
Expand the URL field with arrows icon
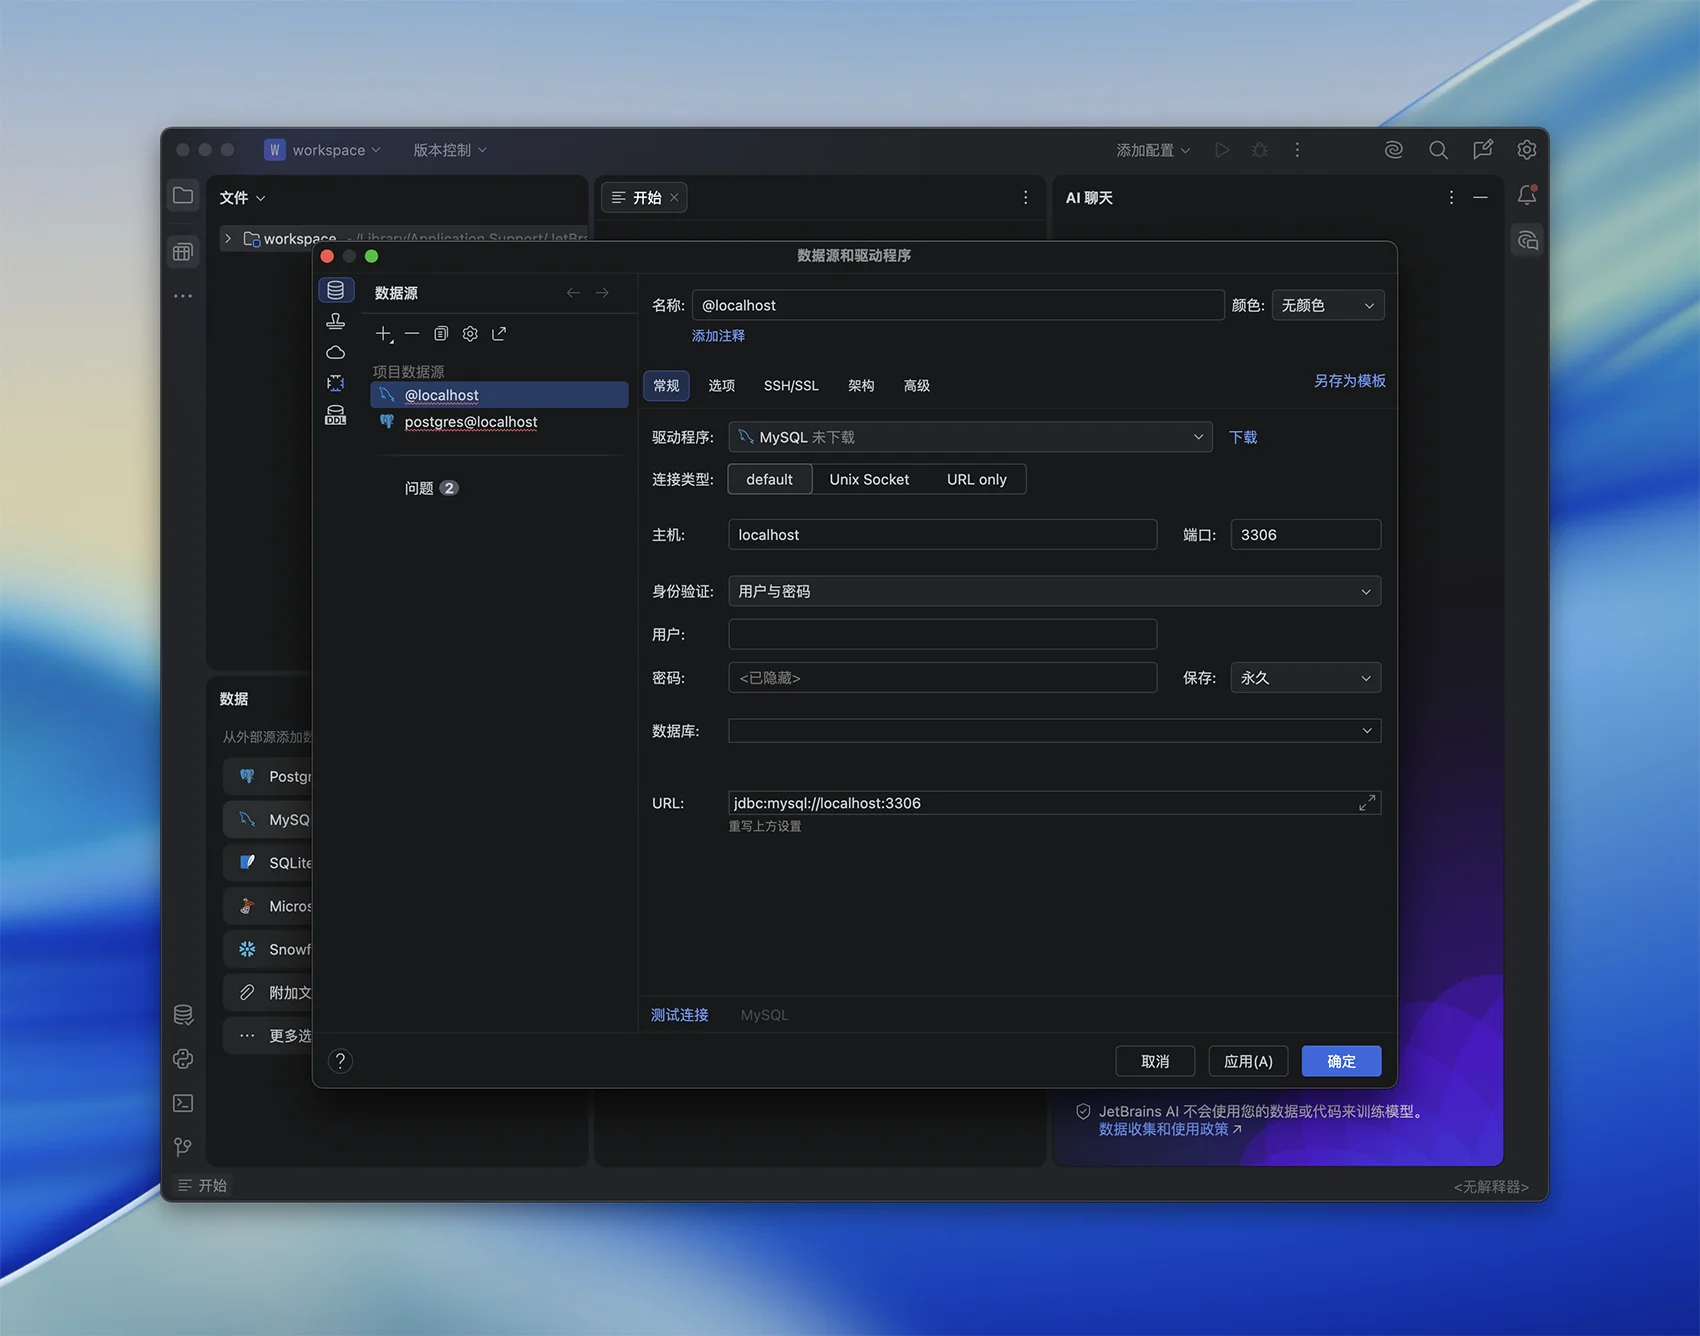click(x=1367, y=803)
